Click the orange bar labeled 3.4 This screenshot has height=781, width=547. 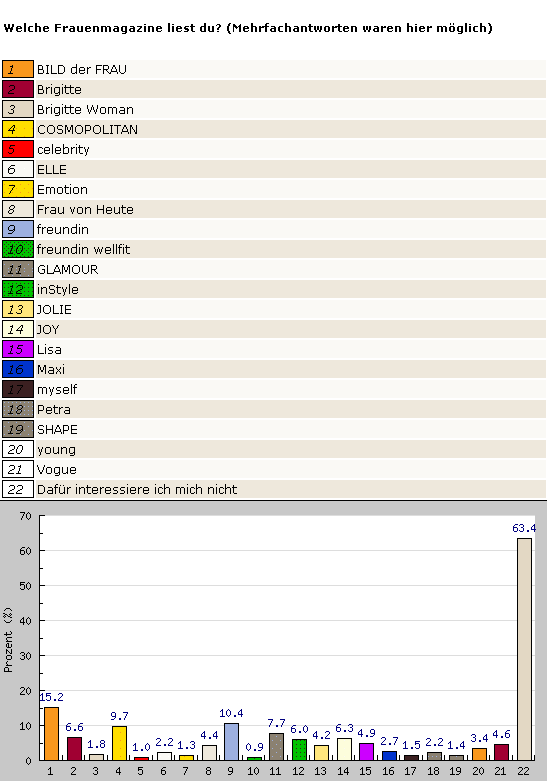pyautogui.click(x=479, y=754)
